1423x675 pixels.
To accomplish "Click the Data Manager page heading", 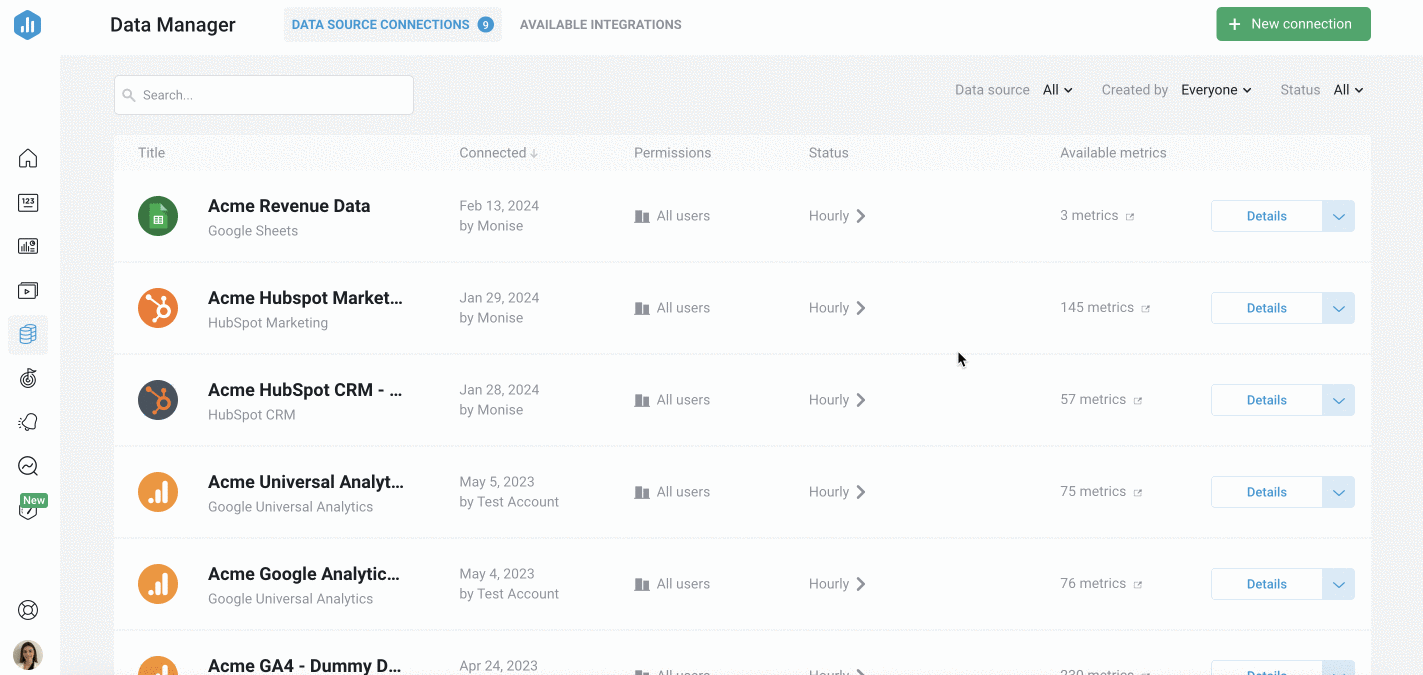I will coord(173,25).
